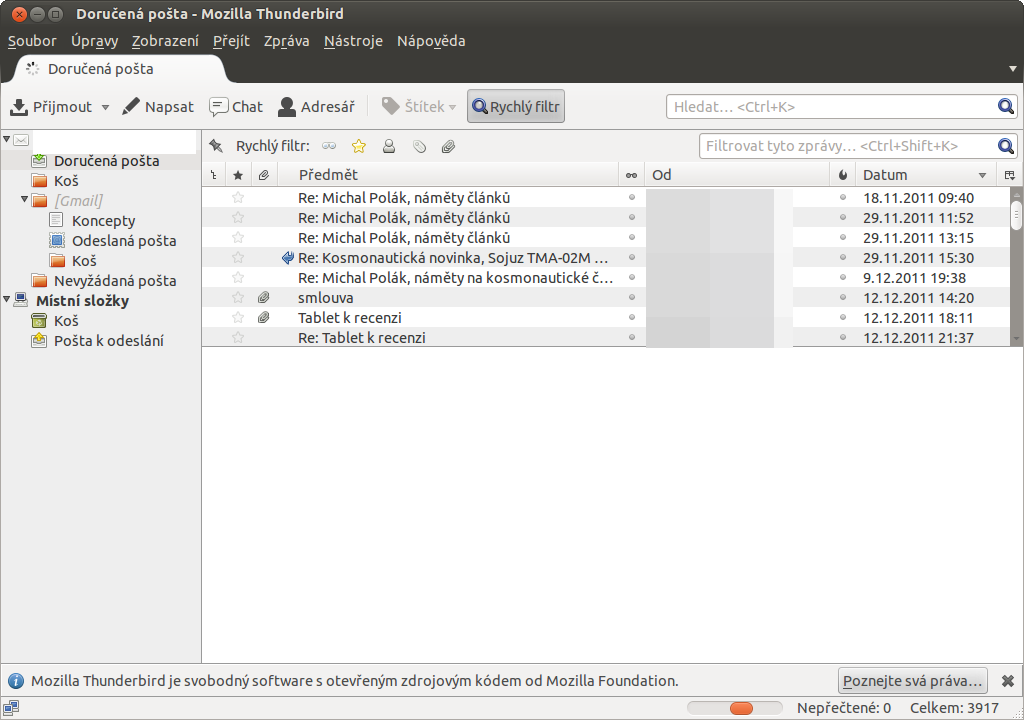The height and width of the screenshot is (720, 1024).
Task: Open the Soubor menu
Action: [x=32, y=41]
